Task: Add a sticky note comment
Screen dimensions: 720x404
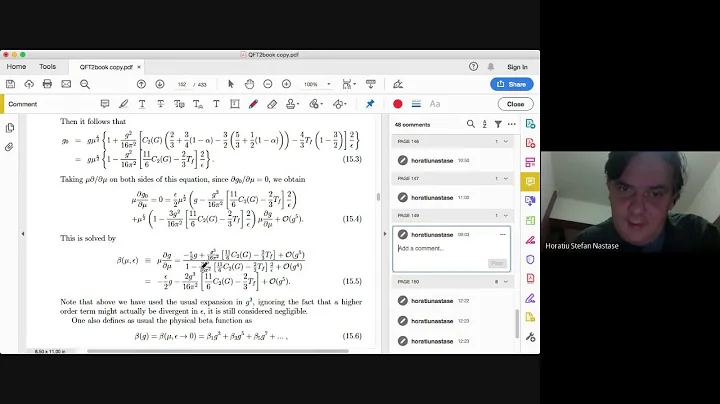Action: pos(105,104)
